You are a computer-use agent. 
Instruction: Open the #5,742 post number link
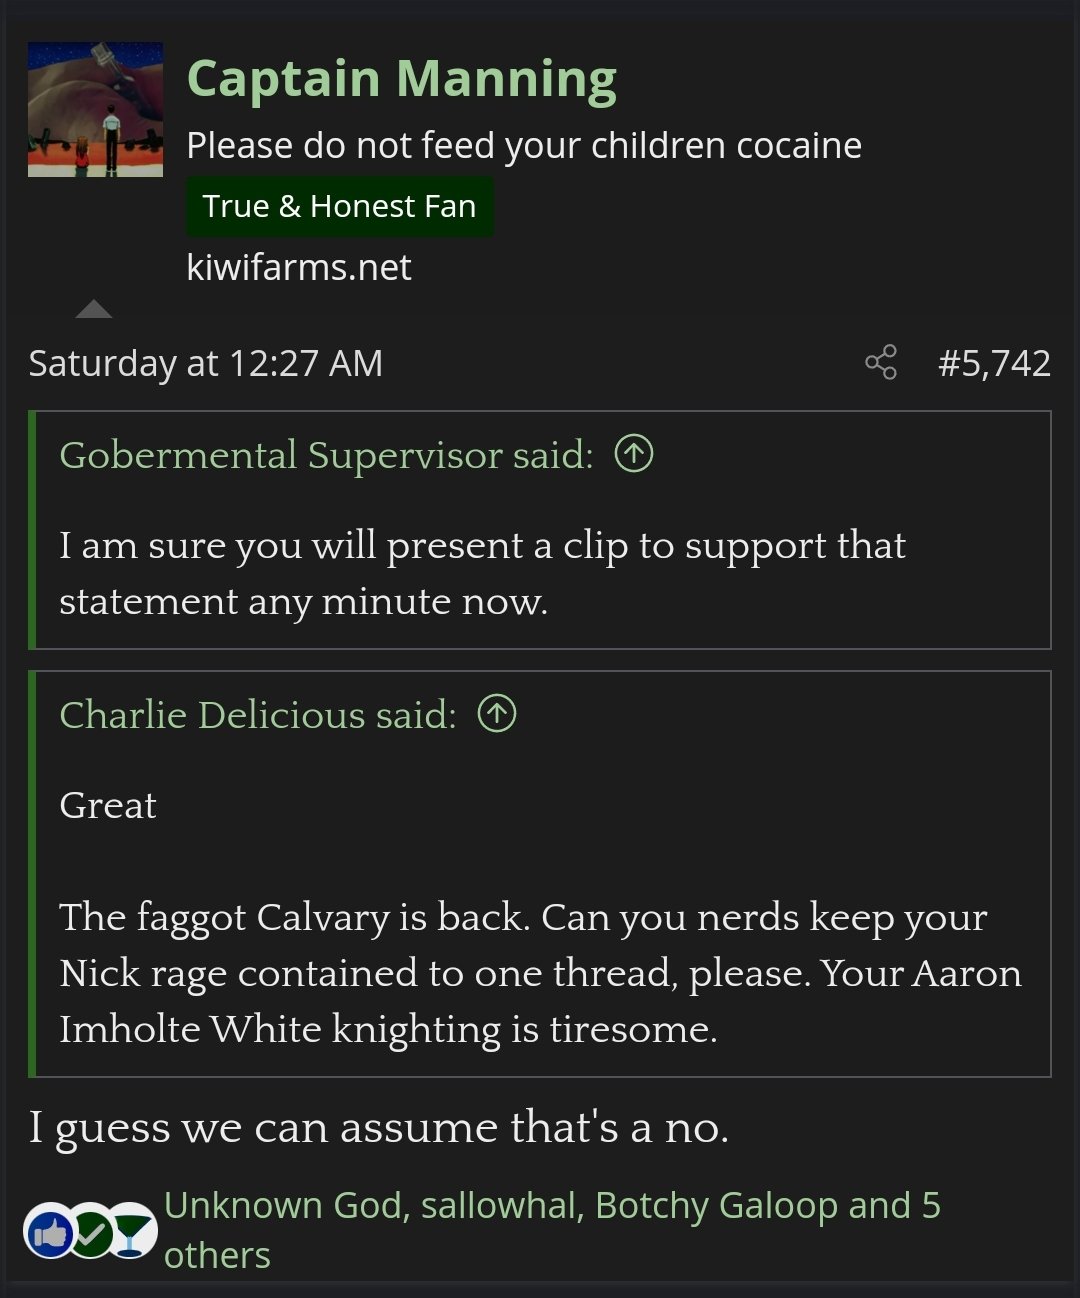pos(994,363)
